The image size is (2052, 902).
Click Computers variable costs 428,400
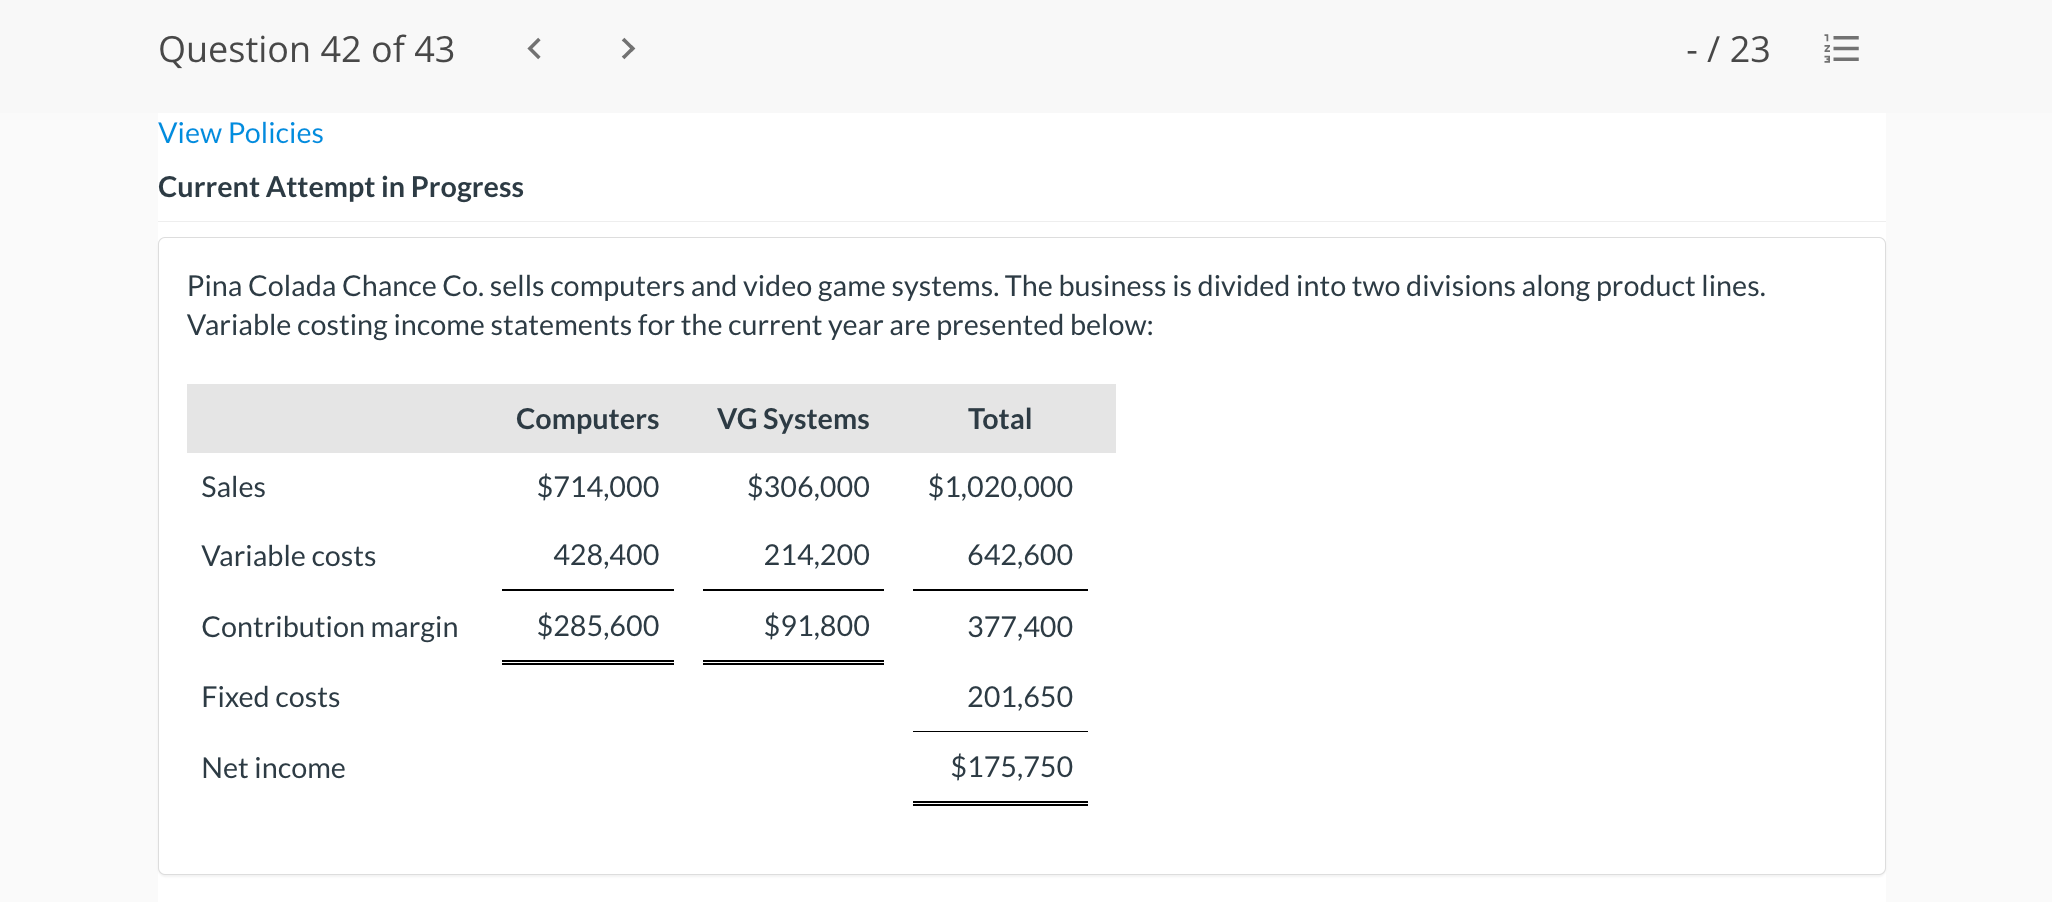[x=606, y=555]
